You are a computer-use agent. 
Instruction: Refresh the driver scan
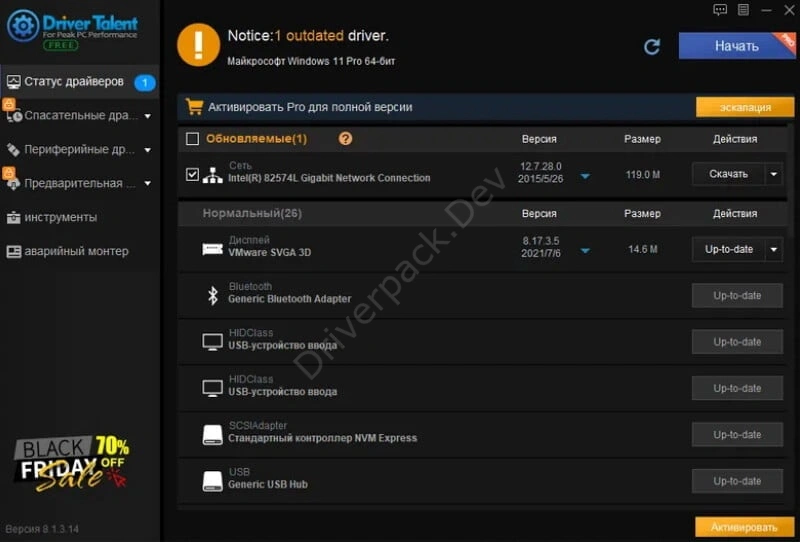tap(652, 46)
